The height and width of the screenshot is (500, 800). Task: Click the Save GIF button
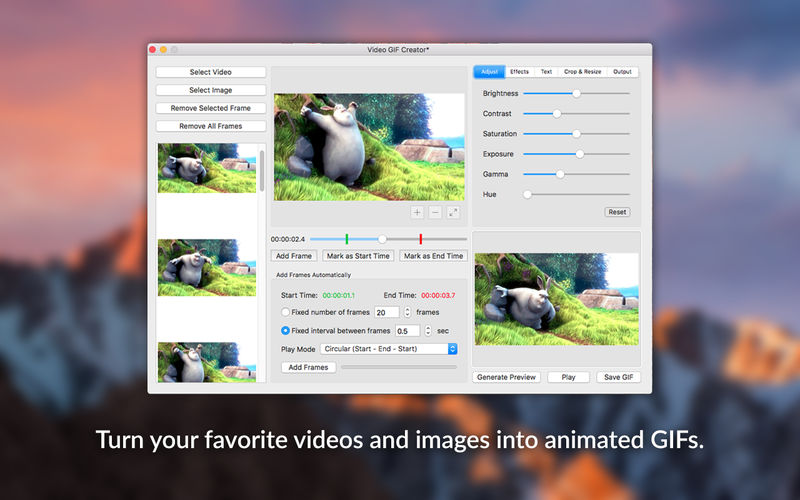click(619, 377)
